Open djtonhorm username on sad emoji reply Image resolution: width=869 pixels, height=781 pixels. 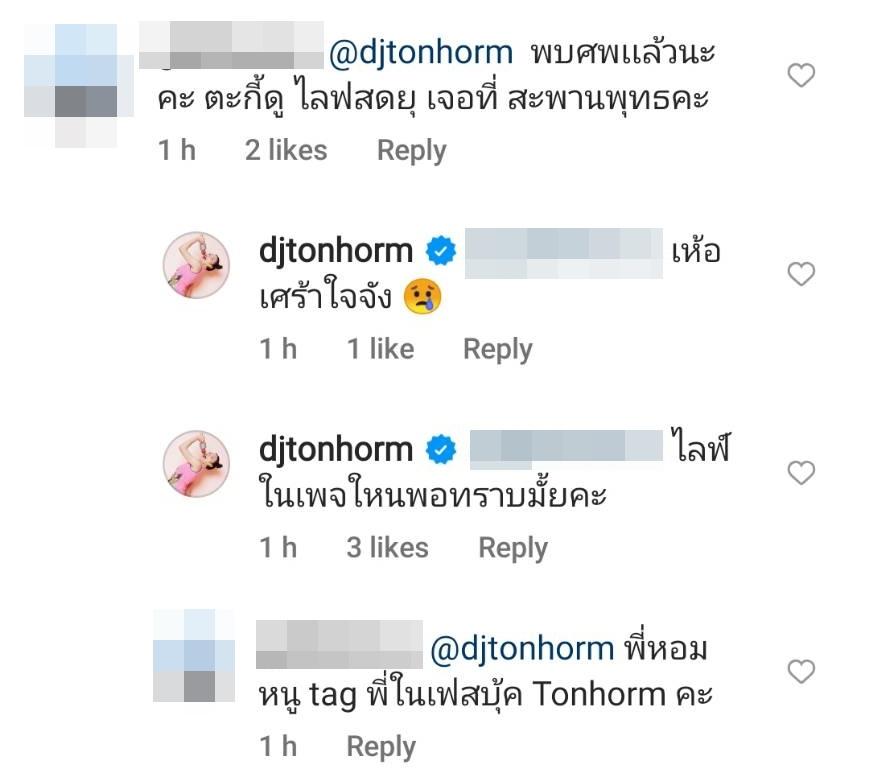tap(336, 252)
